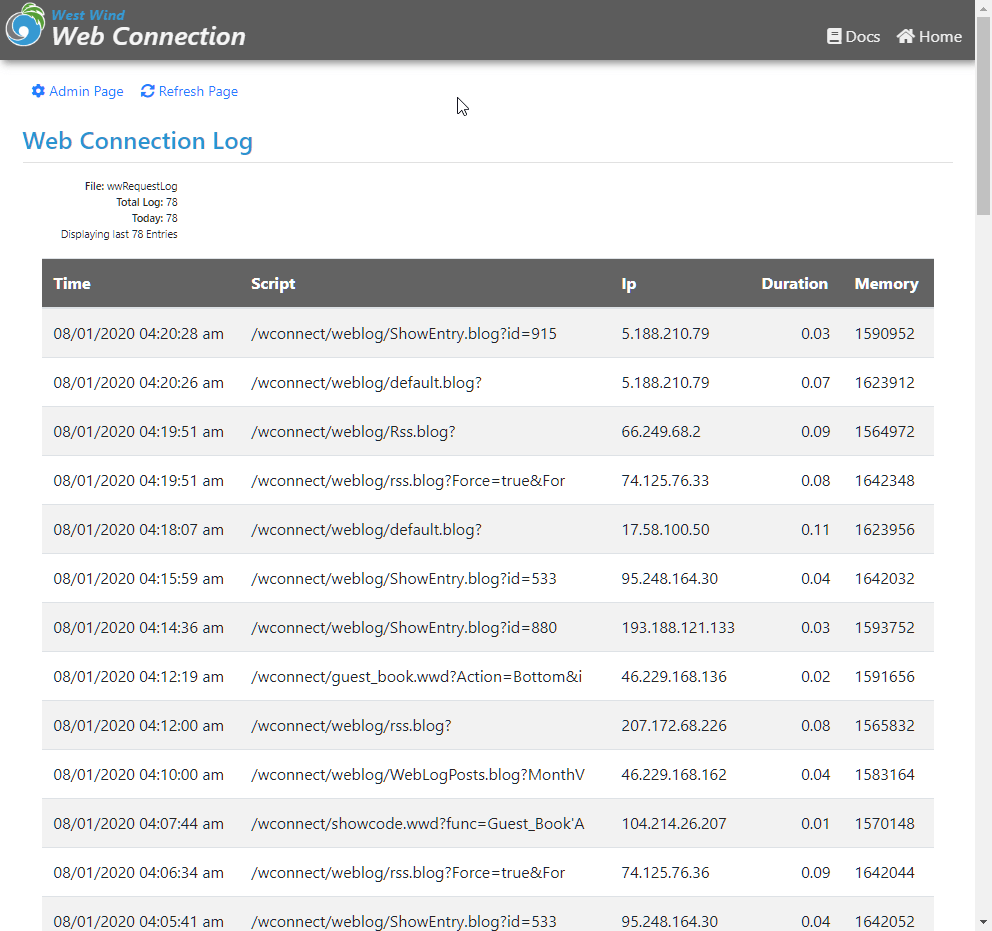
Task: Click the West Wind globe logo icon
Action: tap(26, 27)
